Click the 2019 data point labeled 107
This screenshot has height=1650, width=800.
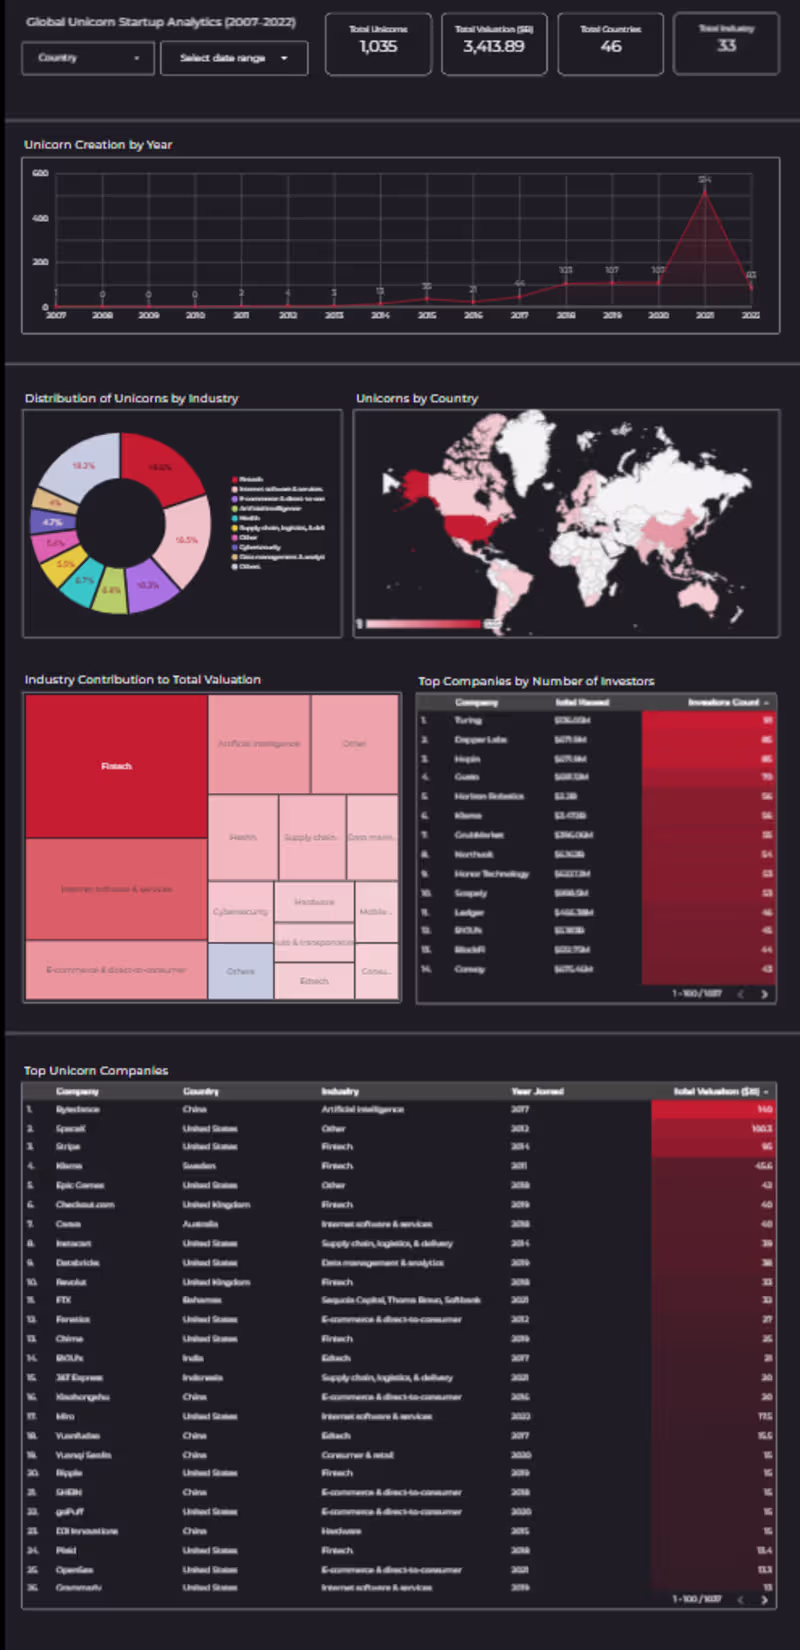pyautogui.click(x=612, y=282)
